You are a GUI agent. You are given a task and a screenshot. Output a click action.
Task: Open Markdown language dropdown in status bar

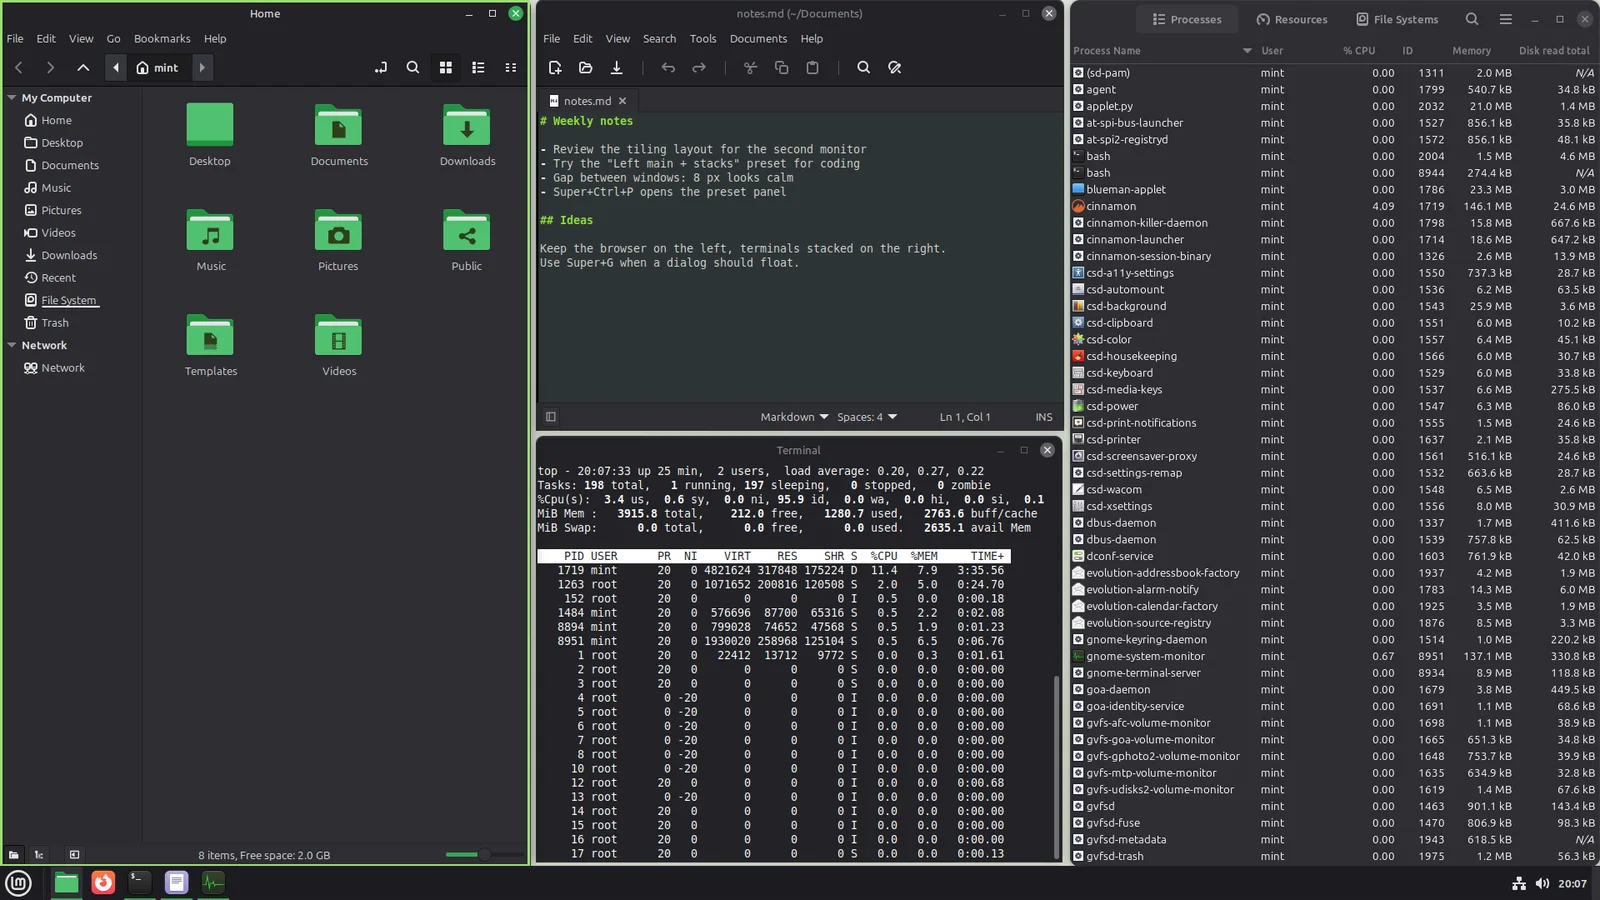794,417
